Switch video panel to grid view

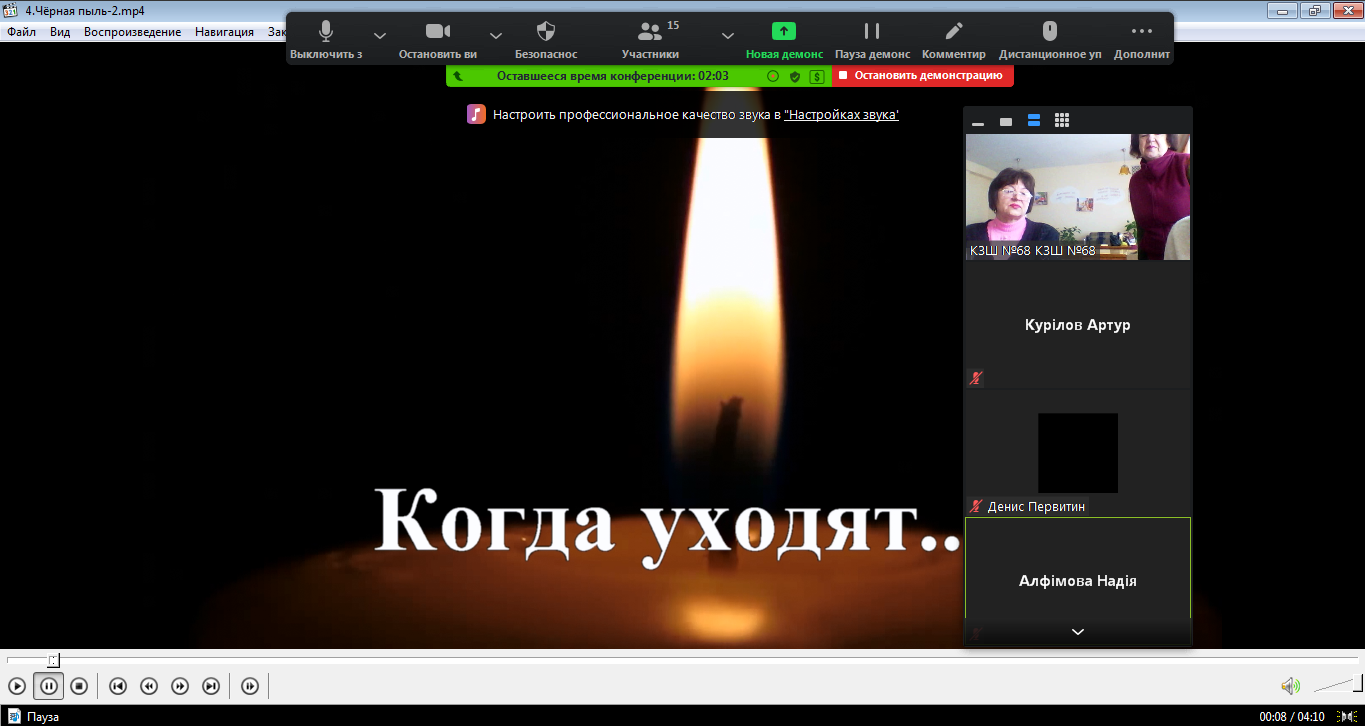(x=1062, y=121)
